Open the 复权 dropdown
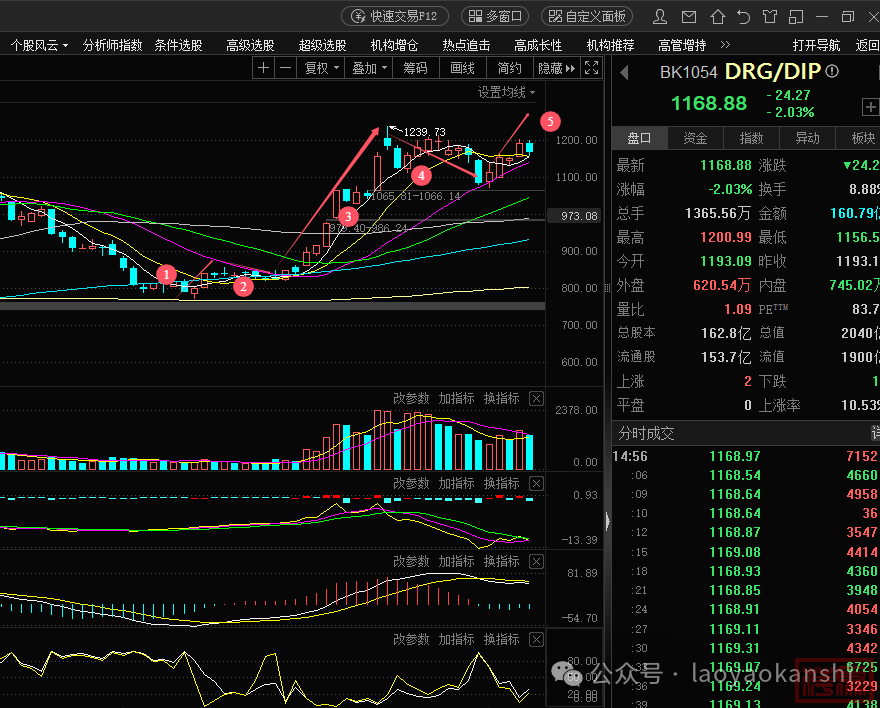This screenshot has width=880, height=708. [321, 68]
